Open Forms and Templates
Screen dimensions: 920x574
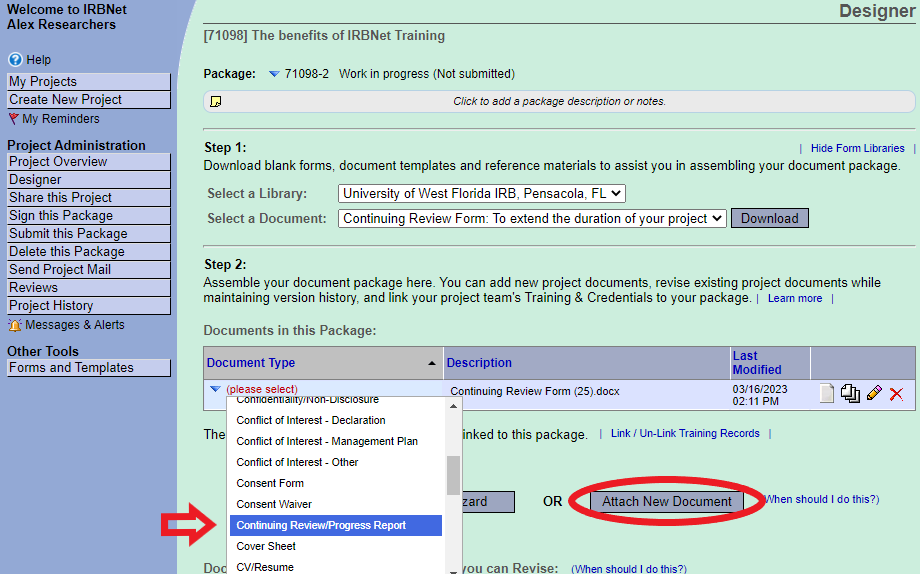89,368
